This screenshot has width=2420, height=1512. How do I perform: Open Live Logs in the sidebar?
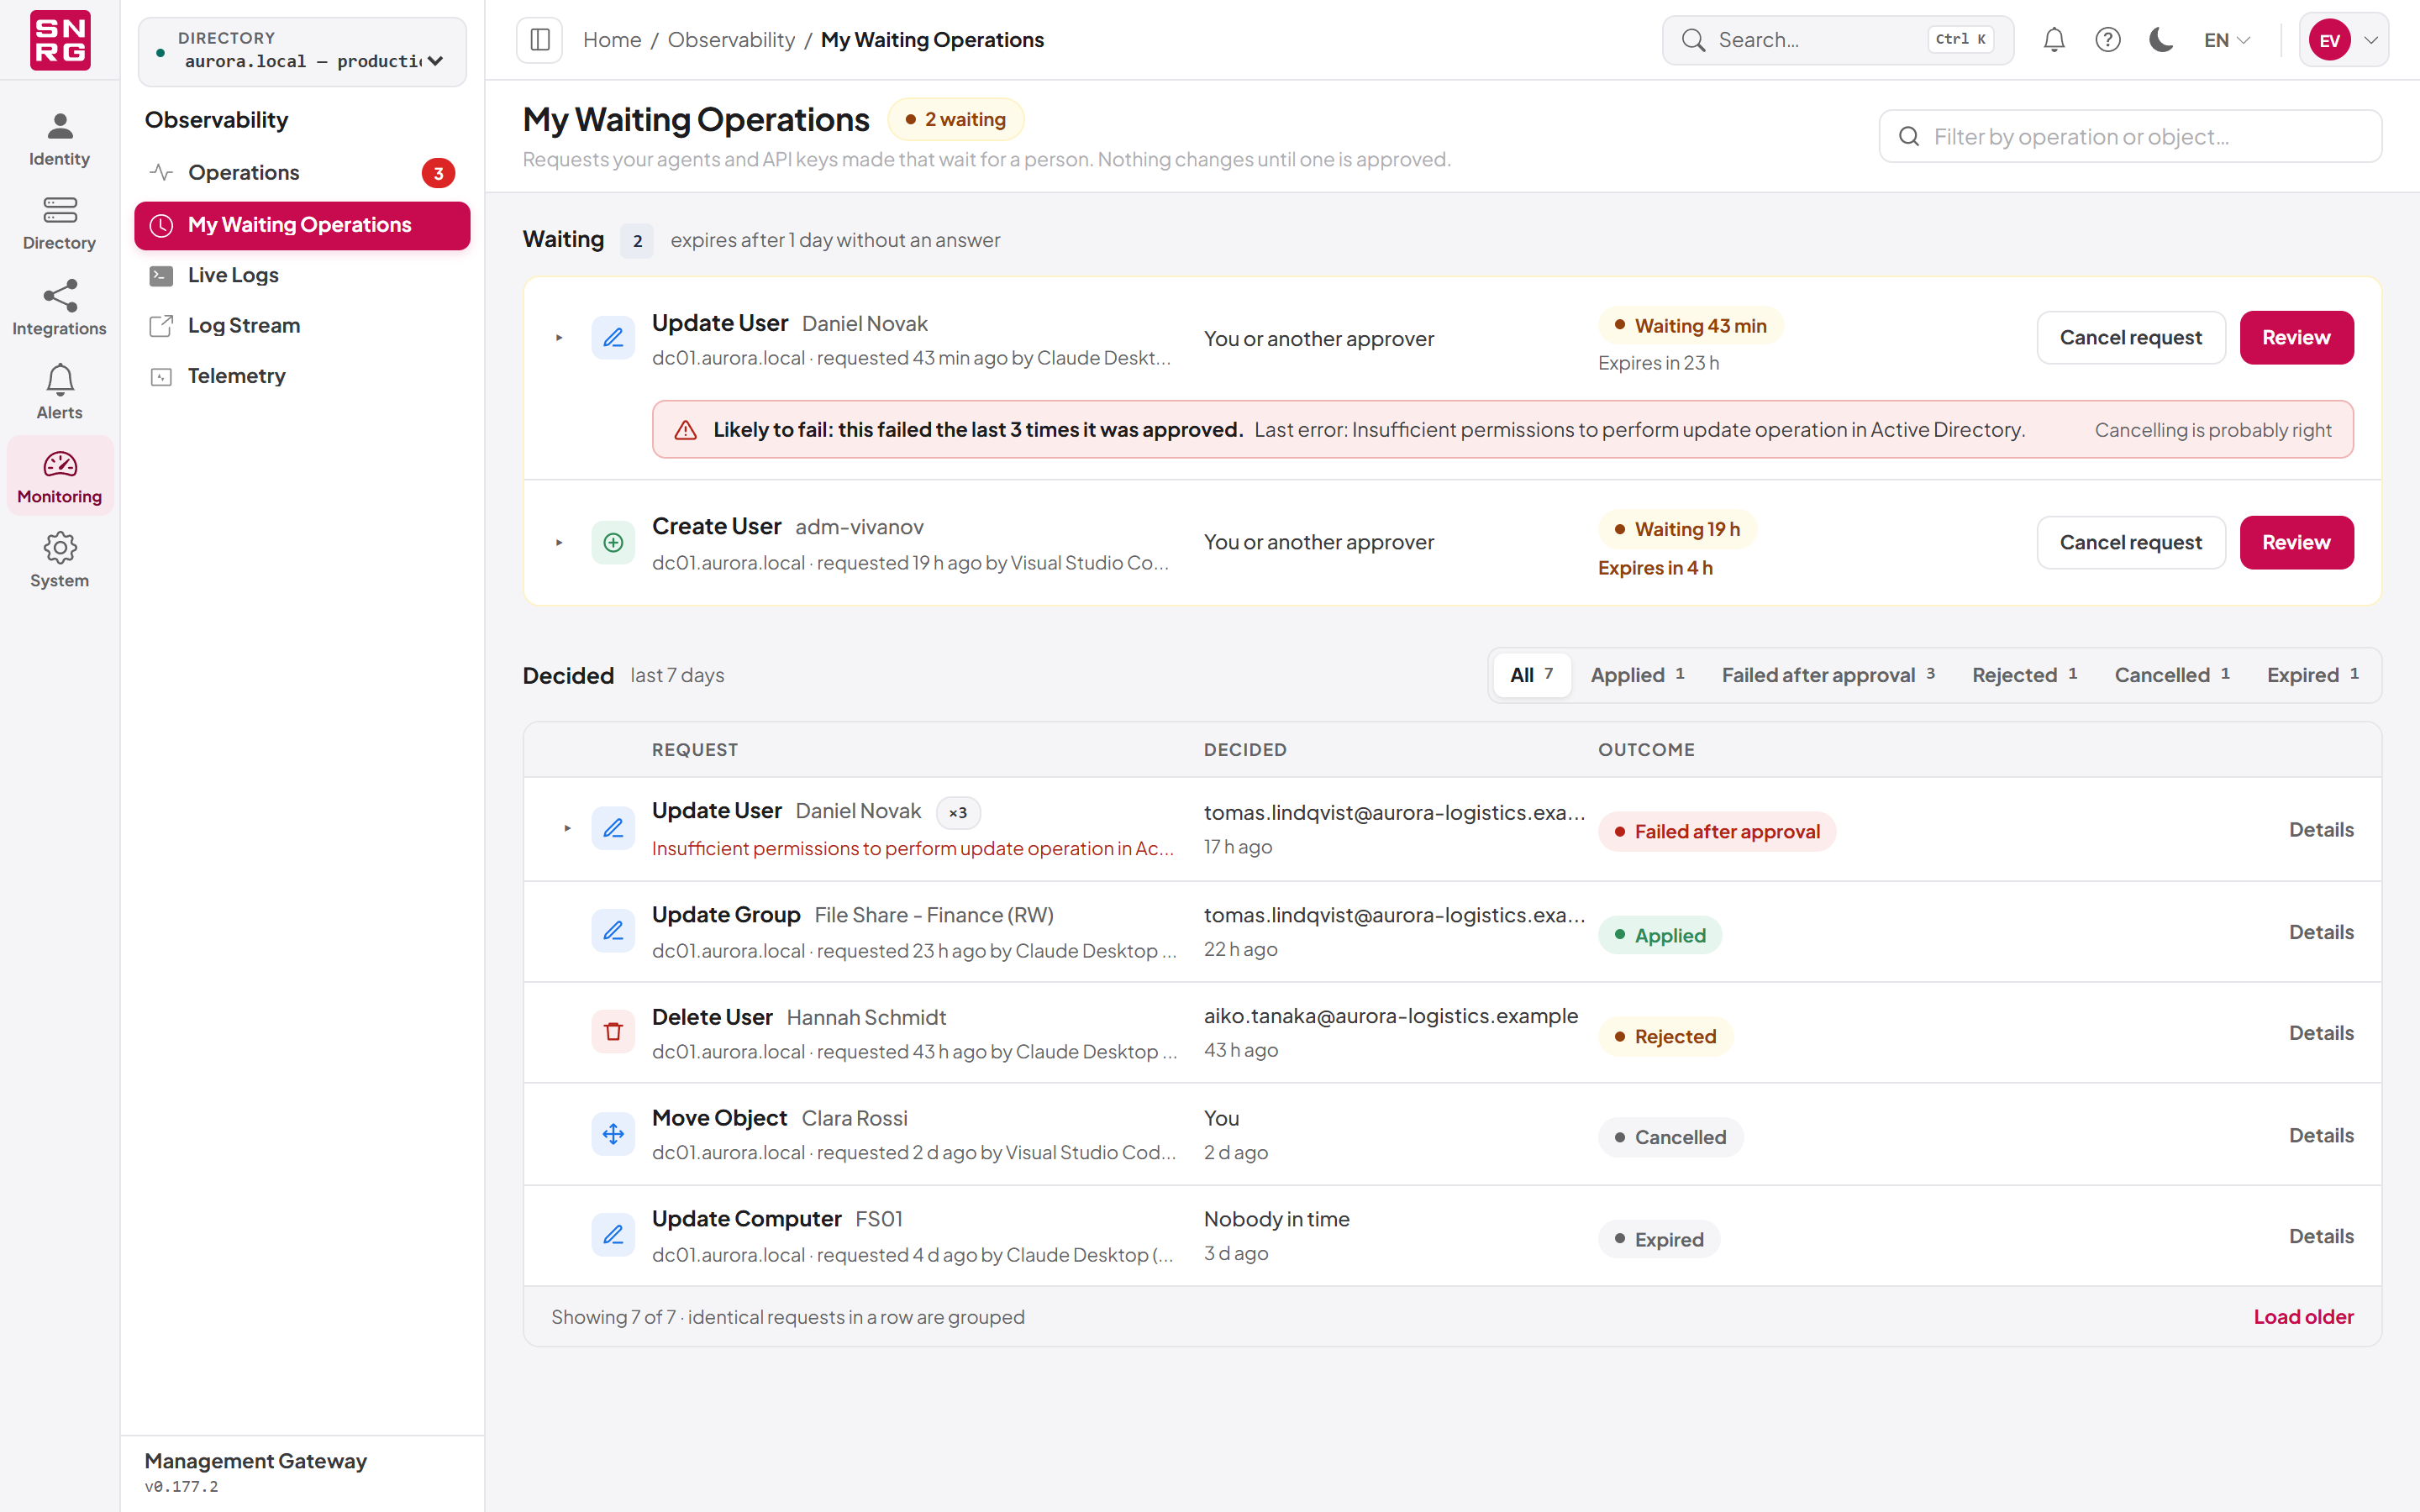[x=302, y=275]
